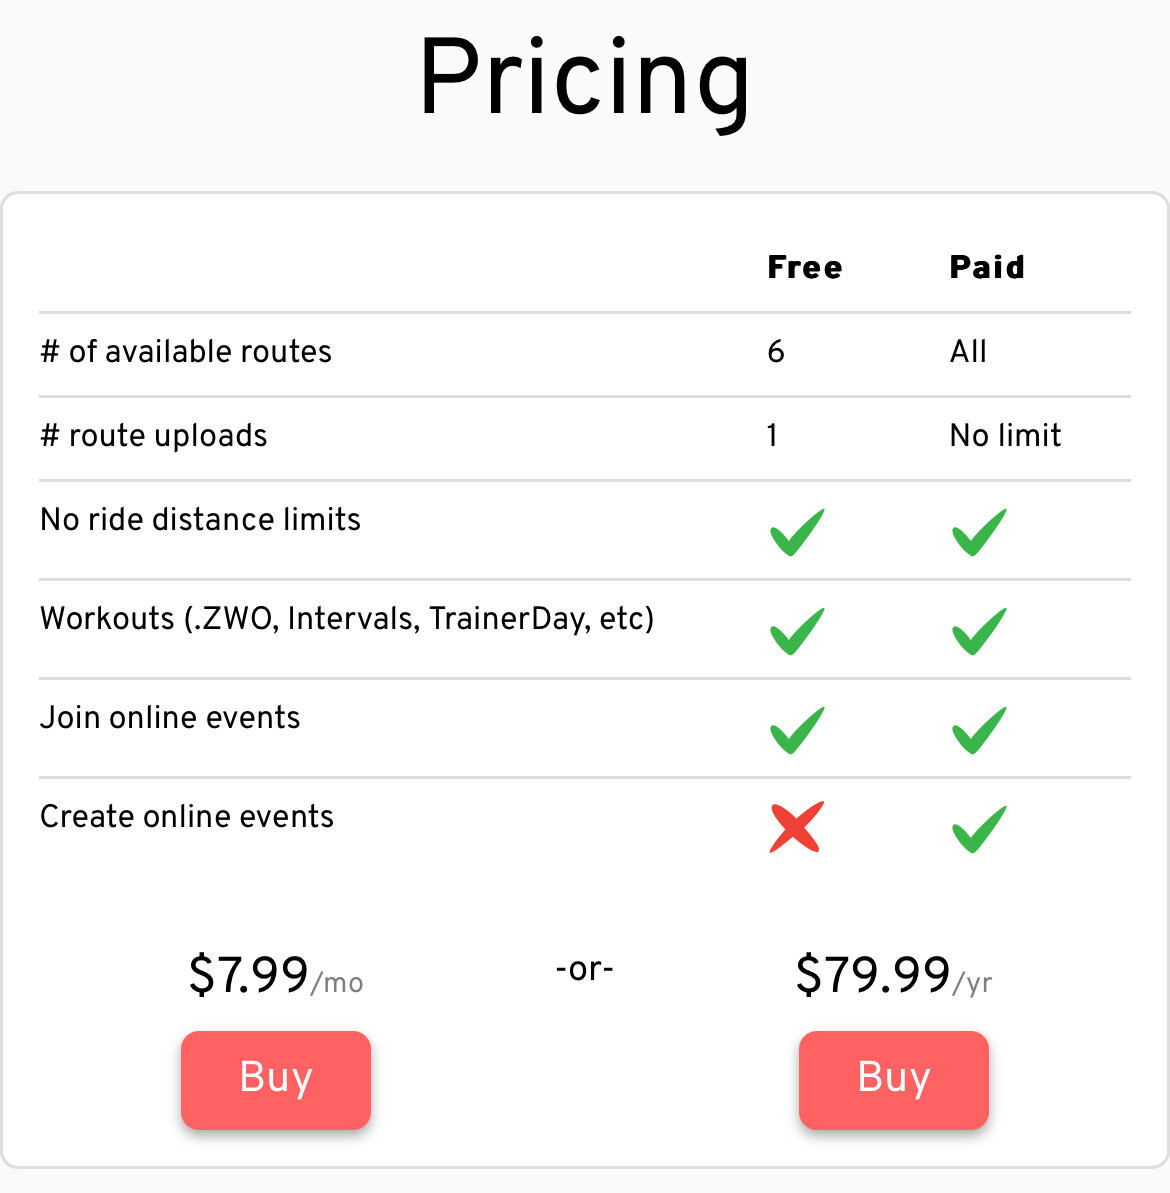Image resolution: width=1170 pixels, height=1193 pixels.
Task: Click Paid checkmark for No ride distance limits
Action: (x=979, y=532)
